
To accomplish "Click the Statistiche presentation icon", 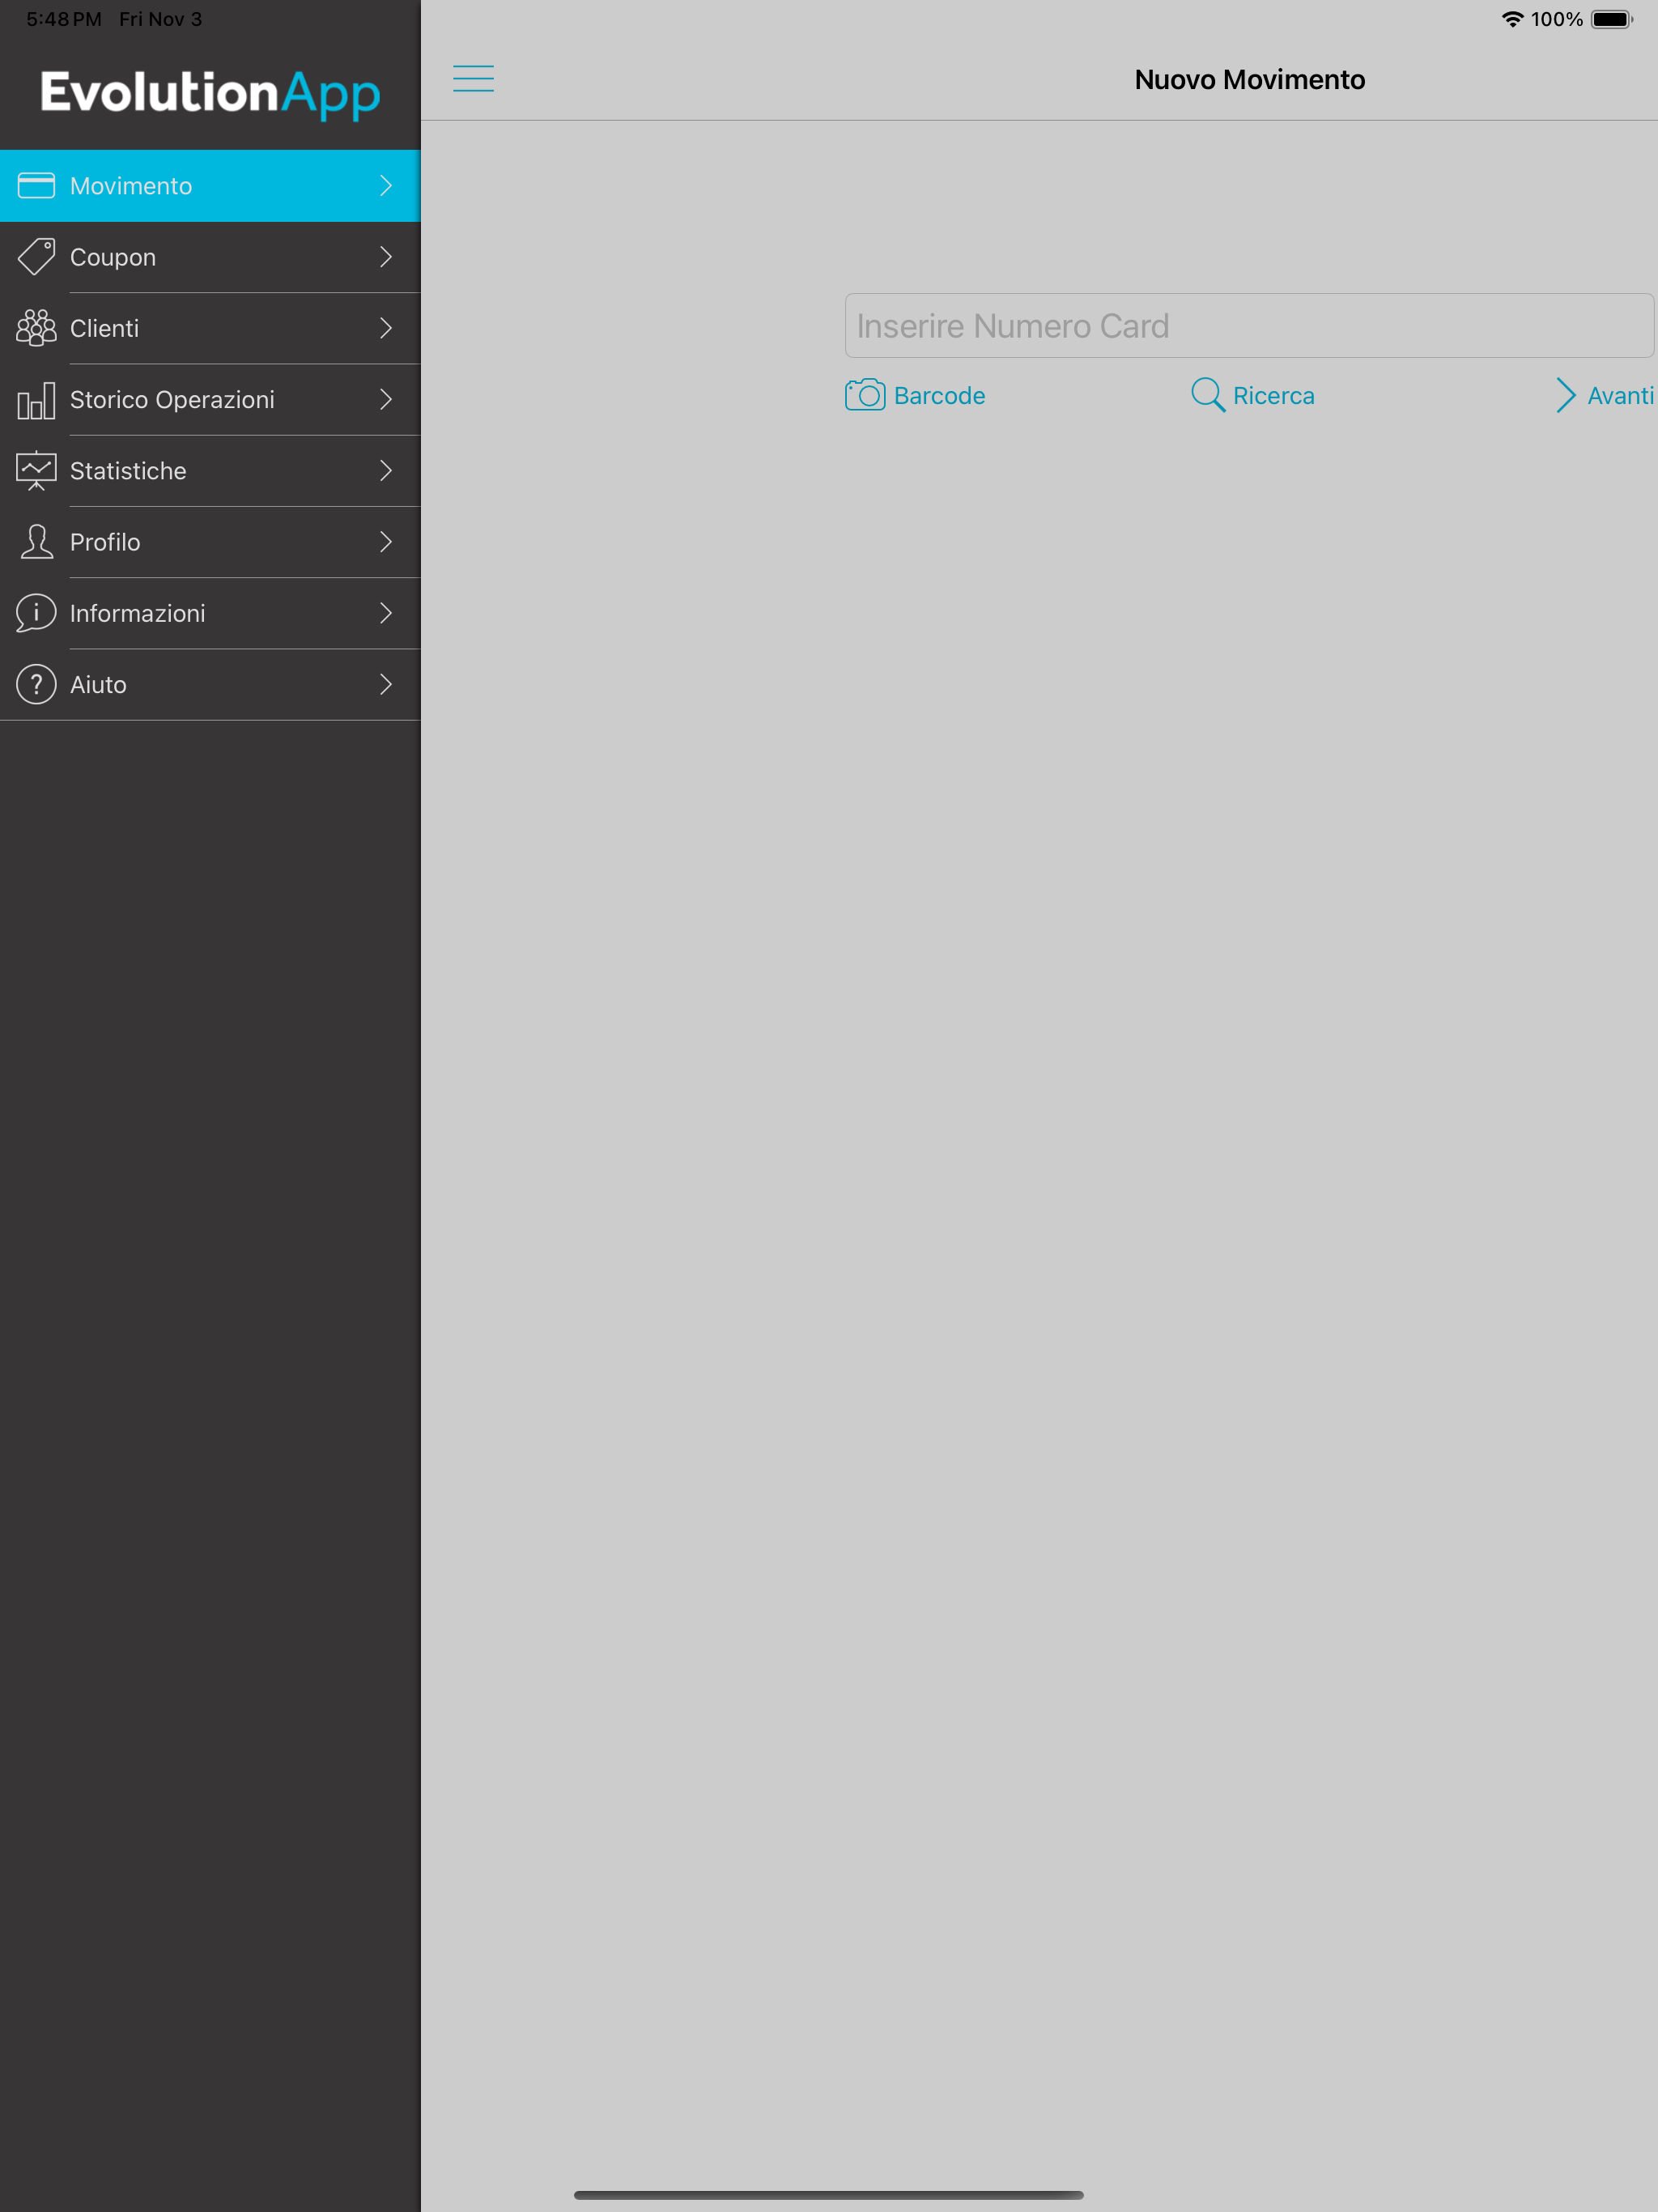I will point(36,471).
